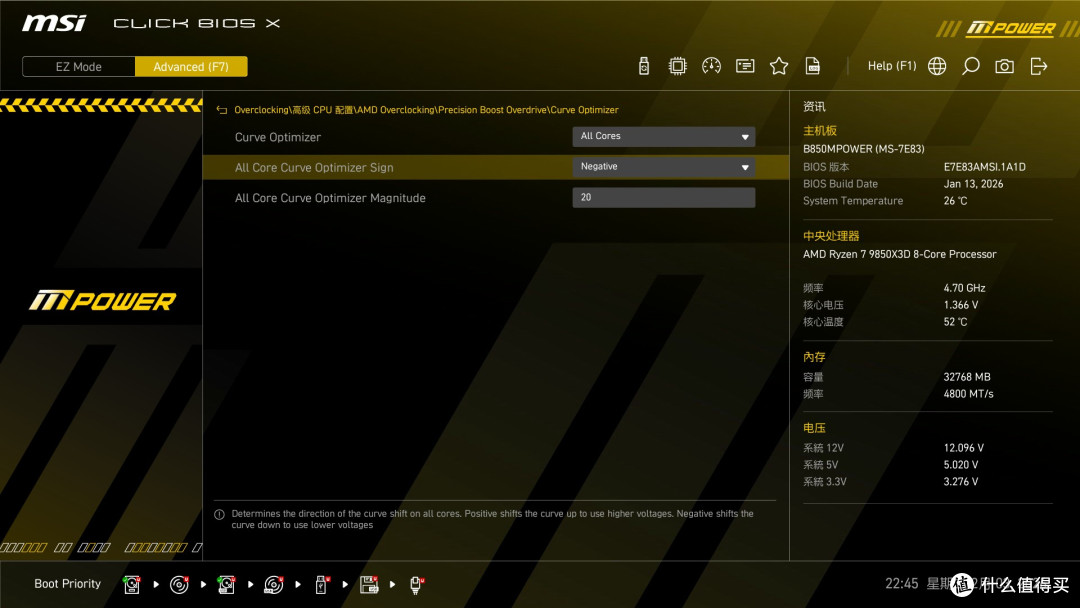Click BIOS build date Jan 13, 2026
This screenshot has width=1080, height=608.
(x=973, y=184)
